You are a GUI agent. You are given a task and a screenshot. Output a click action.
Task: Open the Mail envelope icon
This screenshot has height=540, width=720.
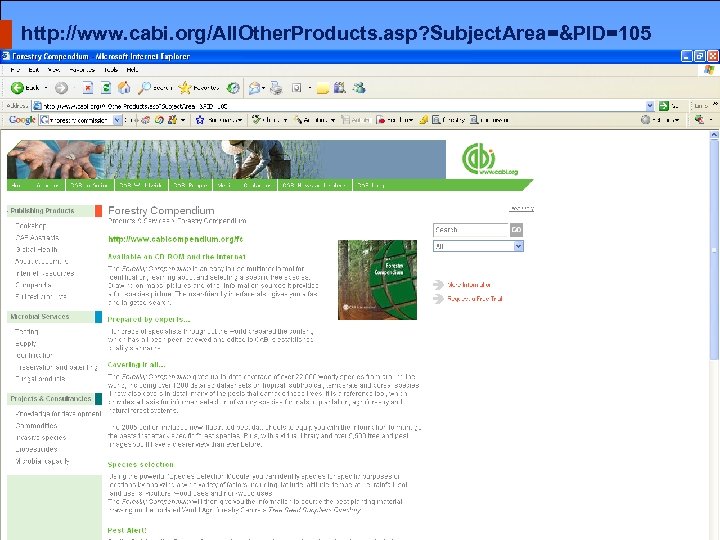tap(254, 88)
